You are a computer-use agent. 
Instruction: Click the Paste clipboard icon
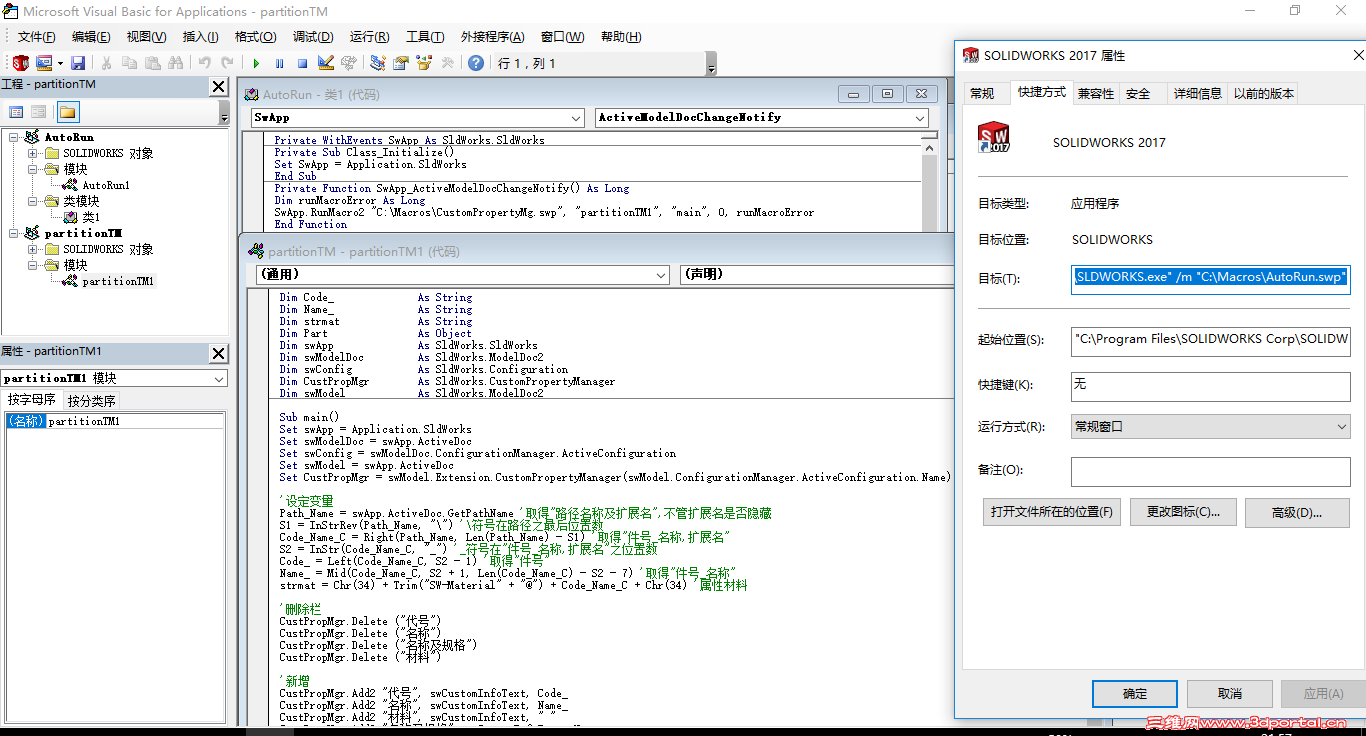pyautogui.click(x=152, y=63)
